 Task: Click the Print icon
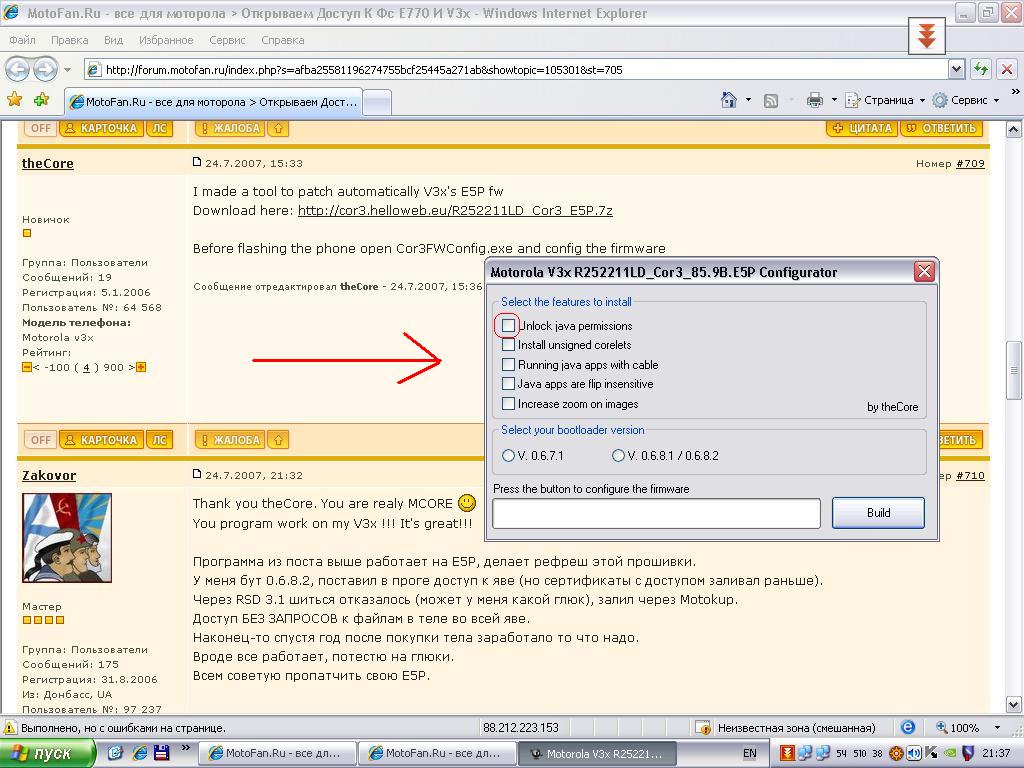(814, 100)
